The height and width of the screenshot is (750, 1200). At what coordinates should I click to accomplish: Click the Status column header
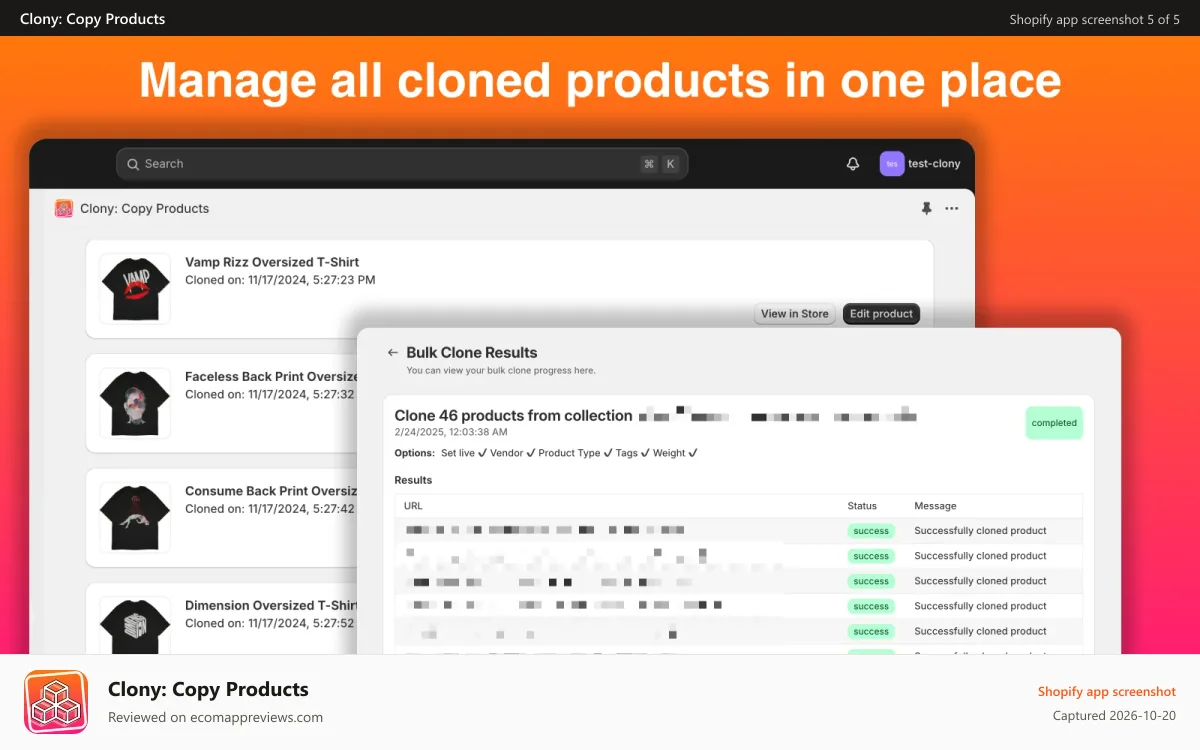point(862,506)
